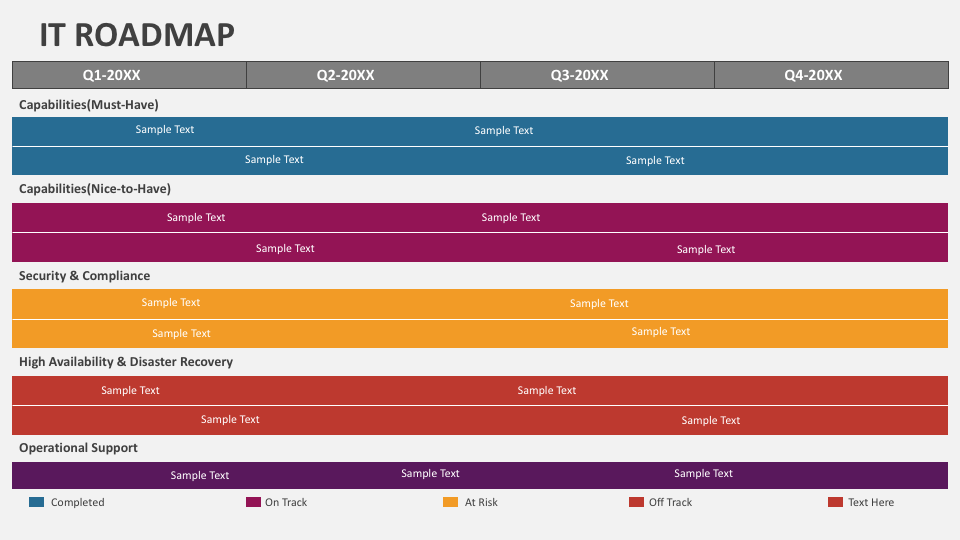Select the Security & Compliance heading
This screenshot has height=540, width=960.
[x=84, y=276]
